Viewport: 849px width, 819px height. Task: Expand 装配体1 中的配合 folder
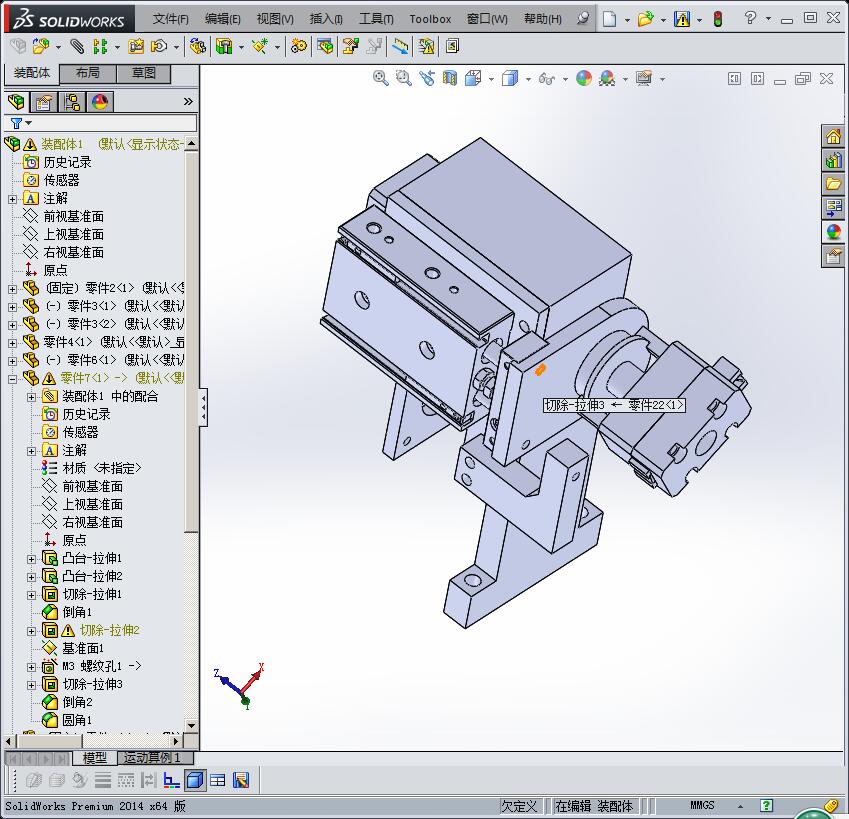[31, 397]
